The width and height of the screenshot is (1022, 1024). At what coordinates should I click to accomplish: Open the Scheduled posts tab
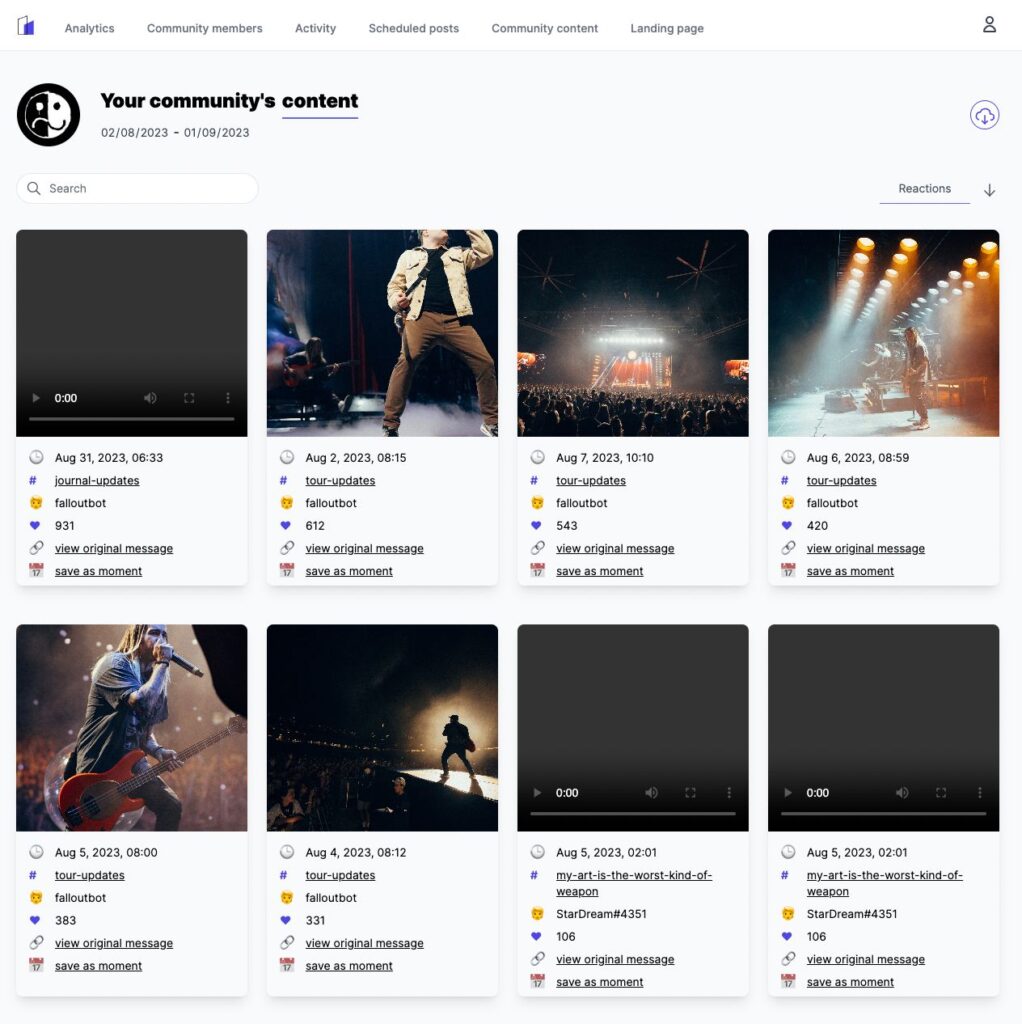[413, 28]
